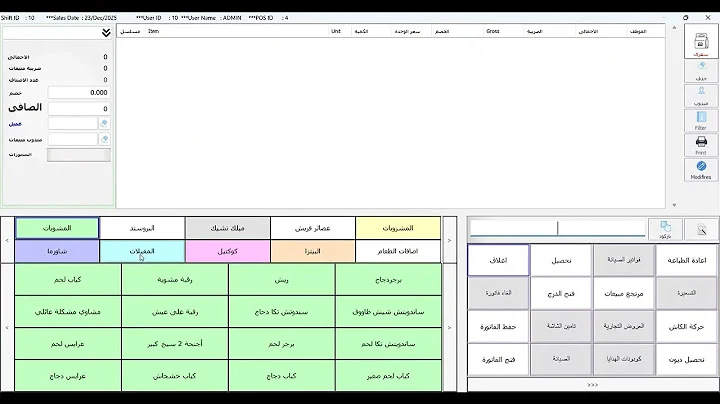Image resolution: width=720 pixels, height=404 pixels.
Task: Select the شاورما category tab
Action: coord(57,251)
